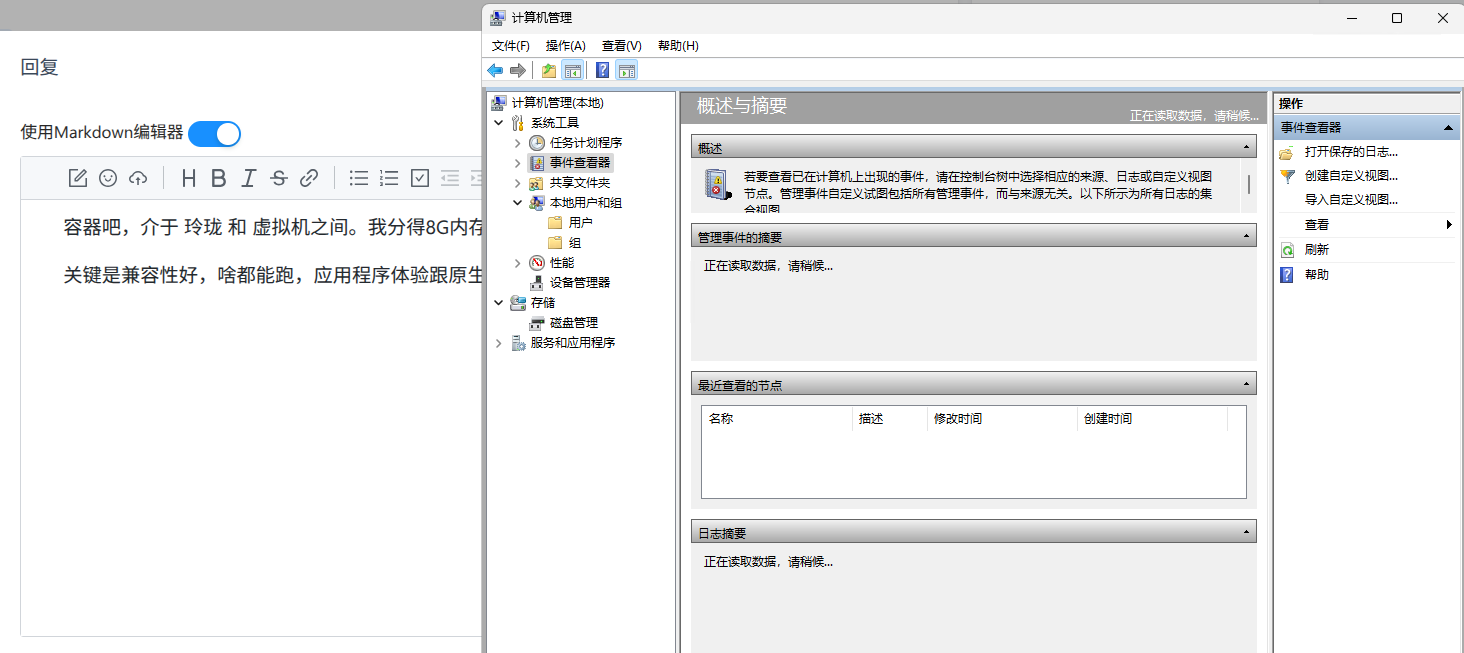Image resolution: width=1464 pixels, height=653 pixels.
Task: Apply italic formatting in the reply editor
Action: click(249, 178)
